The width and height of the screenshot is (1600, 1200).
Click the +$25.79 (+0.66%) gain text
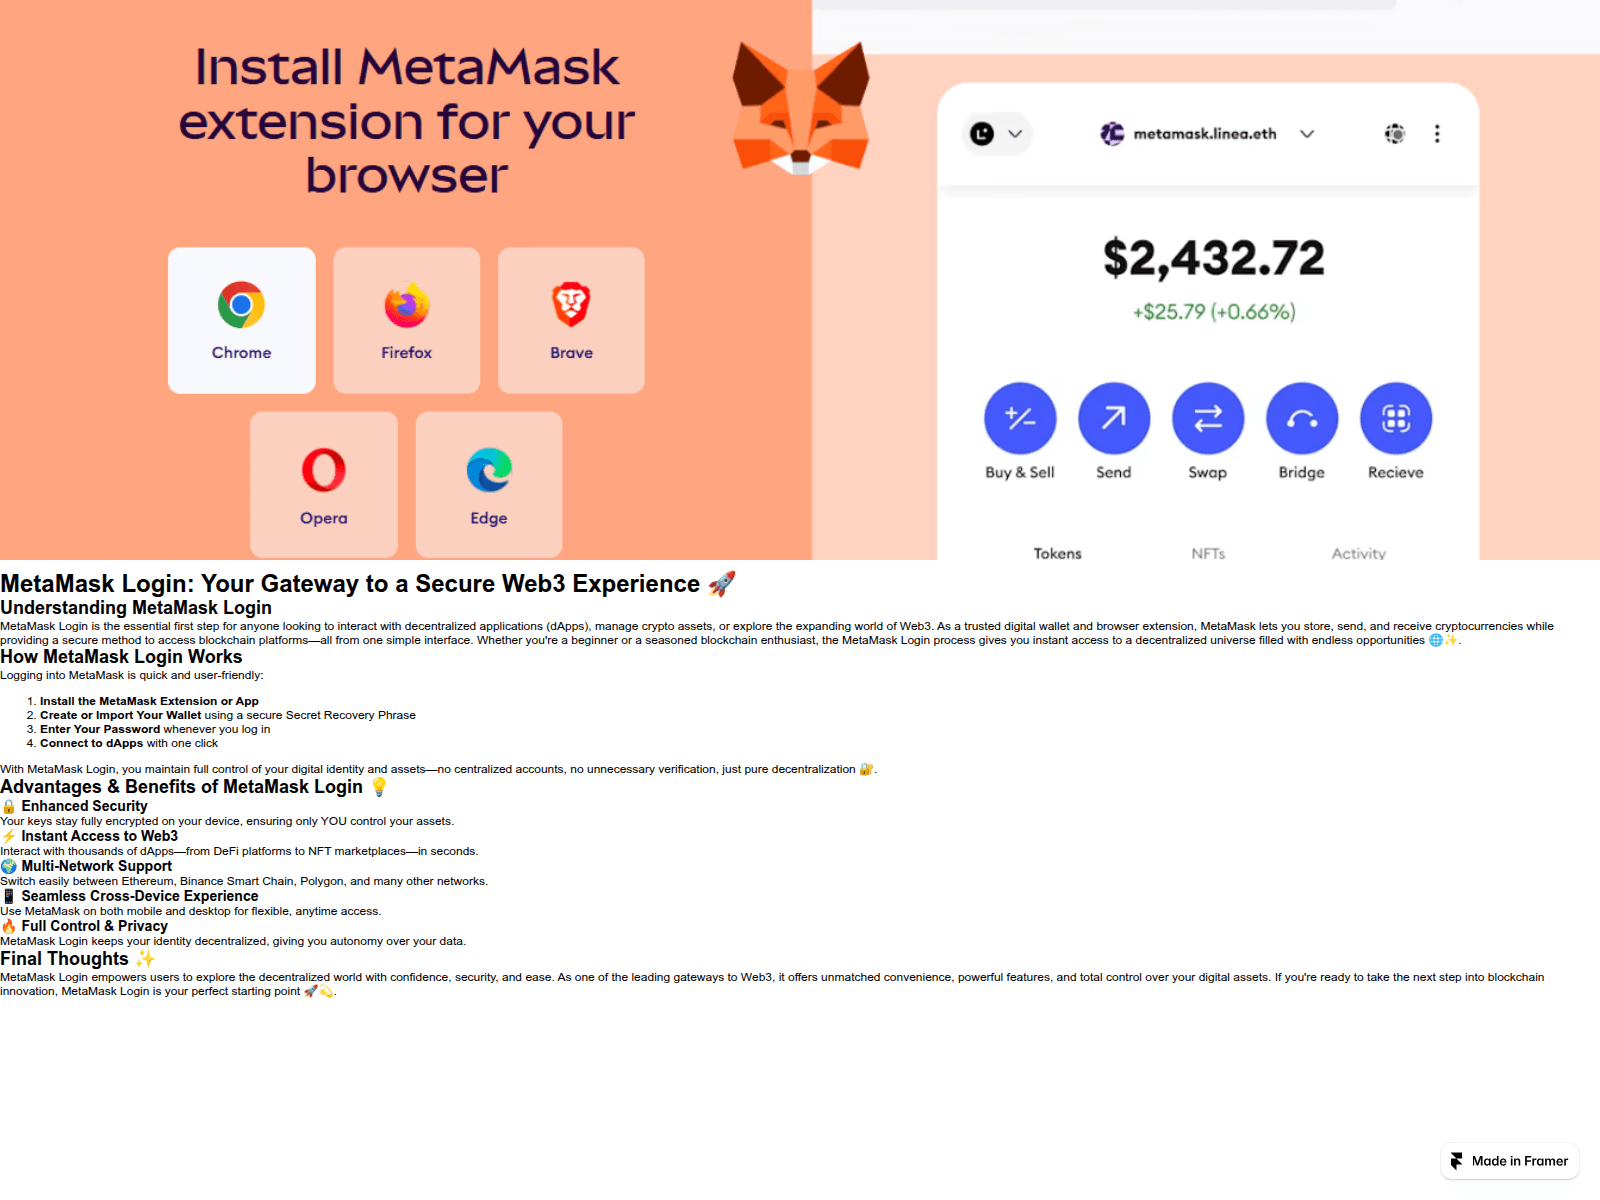(x=1214, y=312)
